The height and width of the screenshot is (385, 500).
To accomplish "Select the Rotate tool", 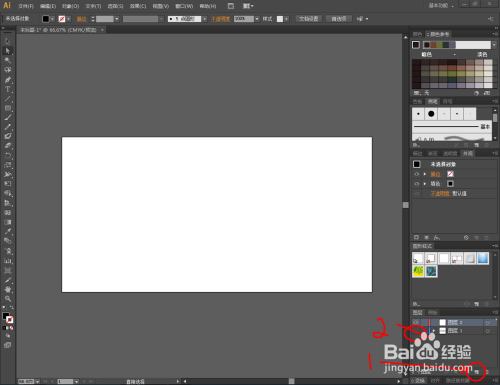I will [7, 156].
